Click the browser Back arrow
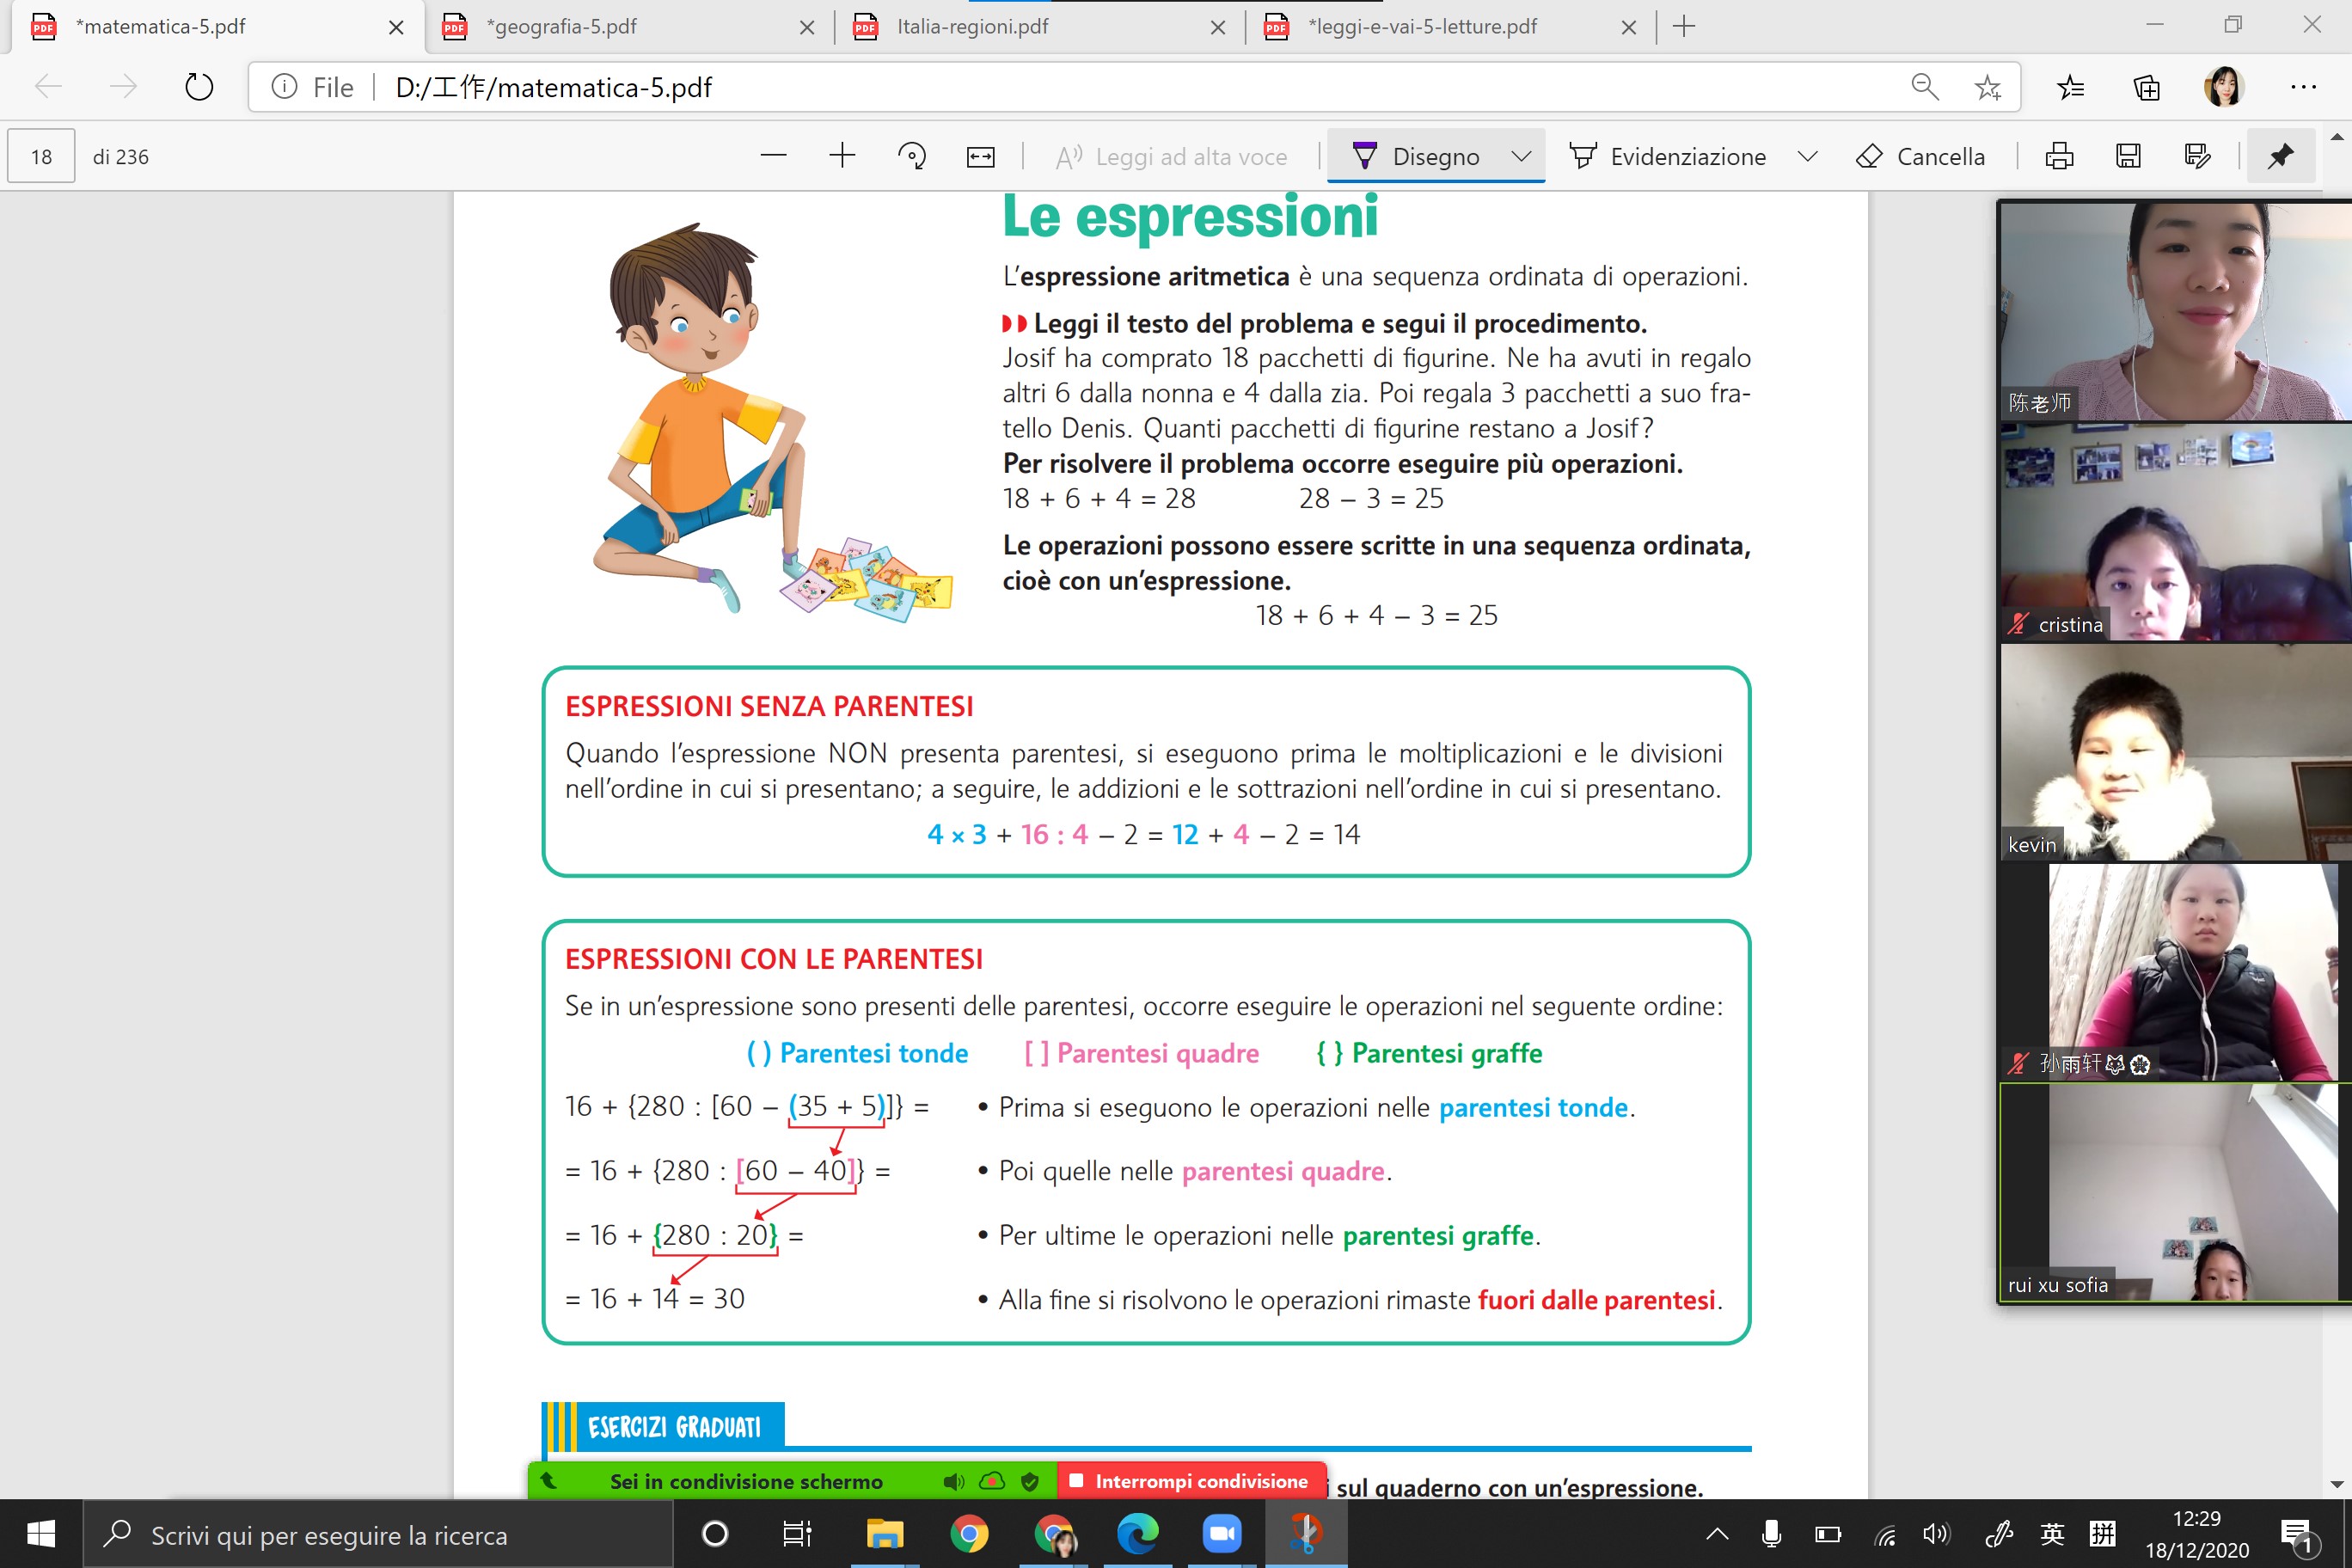The width and height of the screenshot is (2352, 1568). (x=48, y=87)
